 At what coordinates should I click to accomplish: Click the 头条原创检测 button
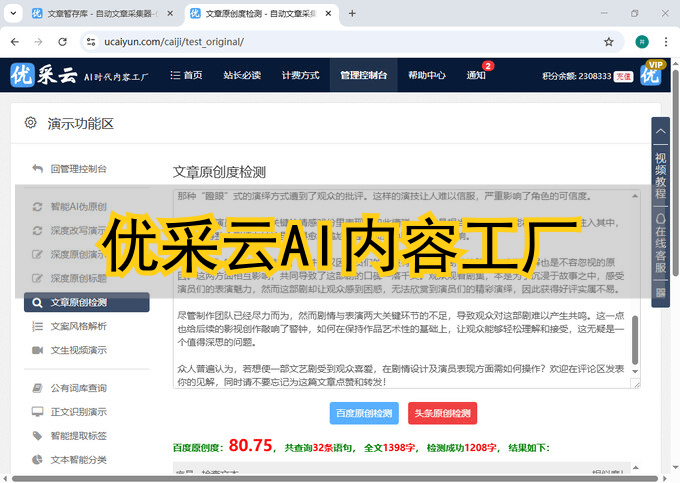[x=442, y=413]
